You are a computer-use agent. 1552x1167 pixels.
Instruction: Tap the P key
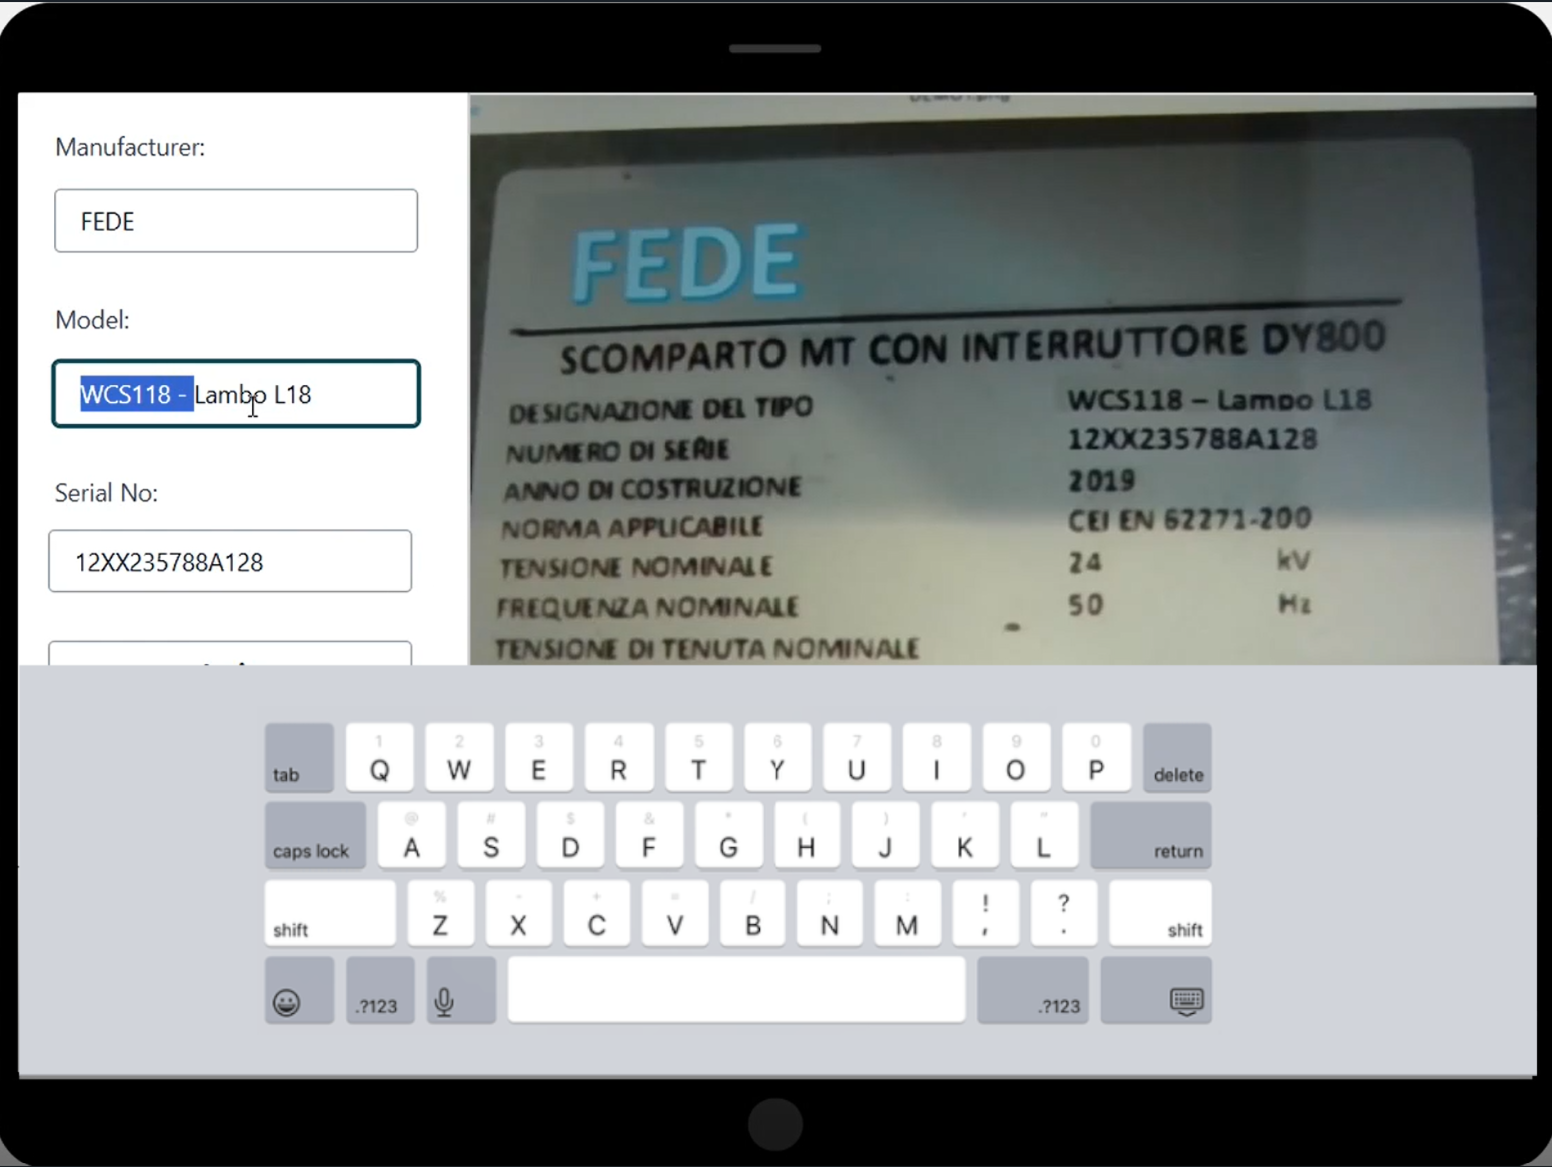tap(1096, 758)
